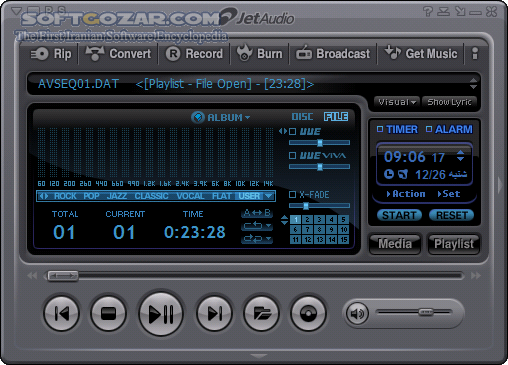
Task: Open the Get Music tool
Action: pyautogui.click(x=421, y=53)
